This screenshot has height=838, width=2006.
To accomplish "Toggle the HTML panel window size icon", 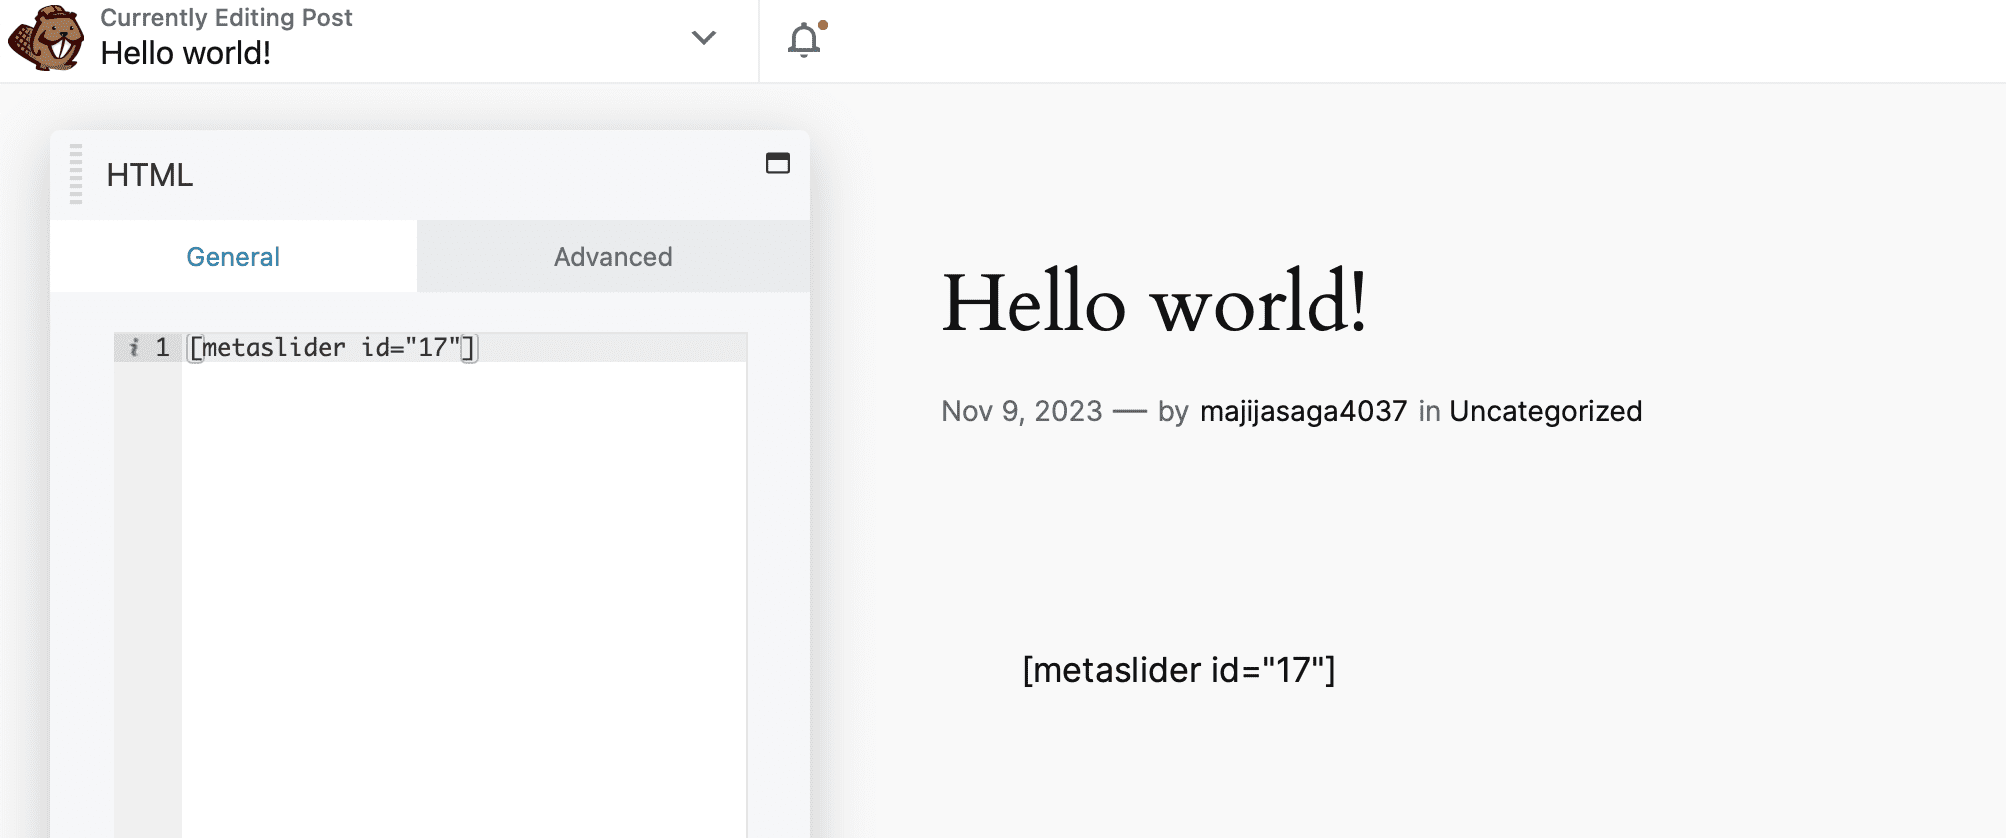I will 778,163.
